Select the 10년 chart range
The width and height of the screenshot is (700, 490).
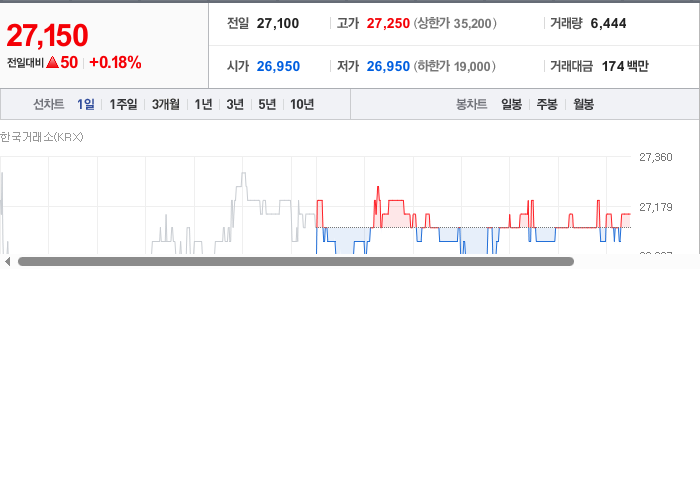[x=302, y=104]
